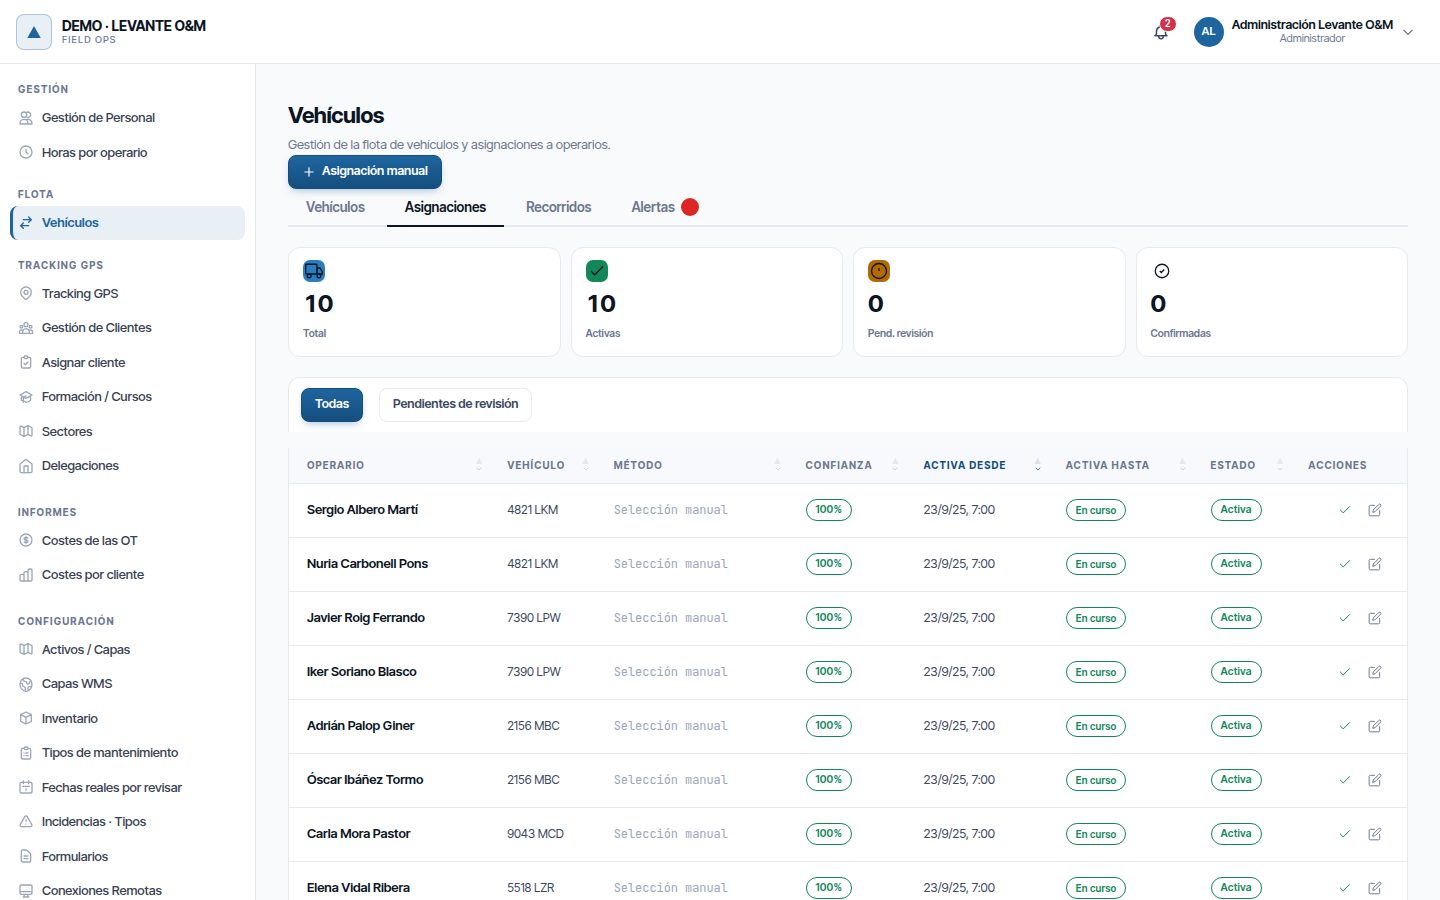Confirm assignment checkmark for Nuria Carbonell Pons
The width and height of the screenshot is (1440, 900).
pos(1345,564)
